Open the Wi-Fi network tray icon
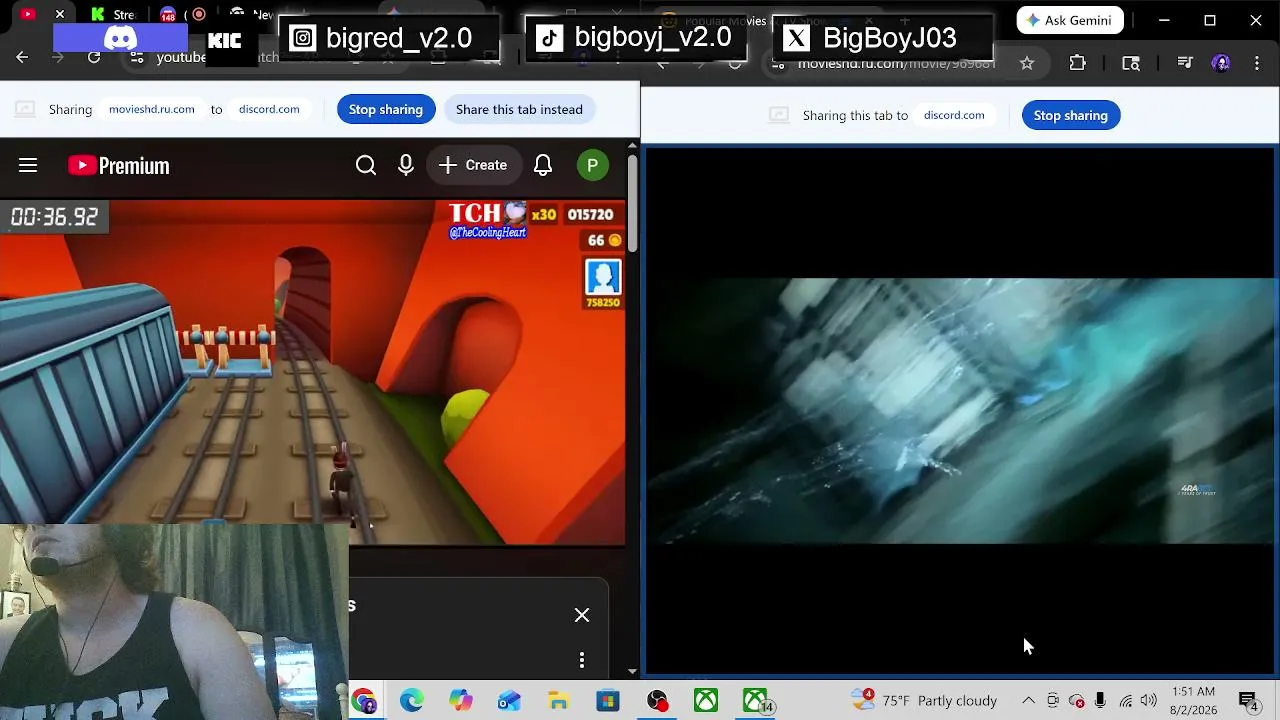Screen dimensions: 1280x720 [x=1126, y=701]
